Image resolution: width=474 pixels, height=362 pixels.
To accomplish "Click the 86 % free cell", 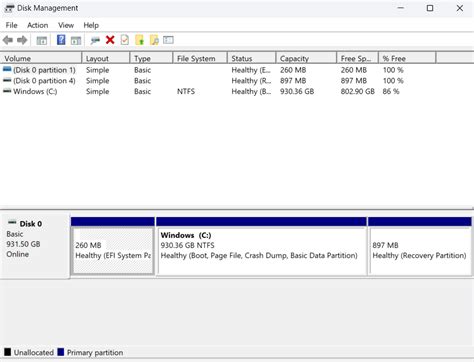I will tap(391, 91).
